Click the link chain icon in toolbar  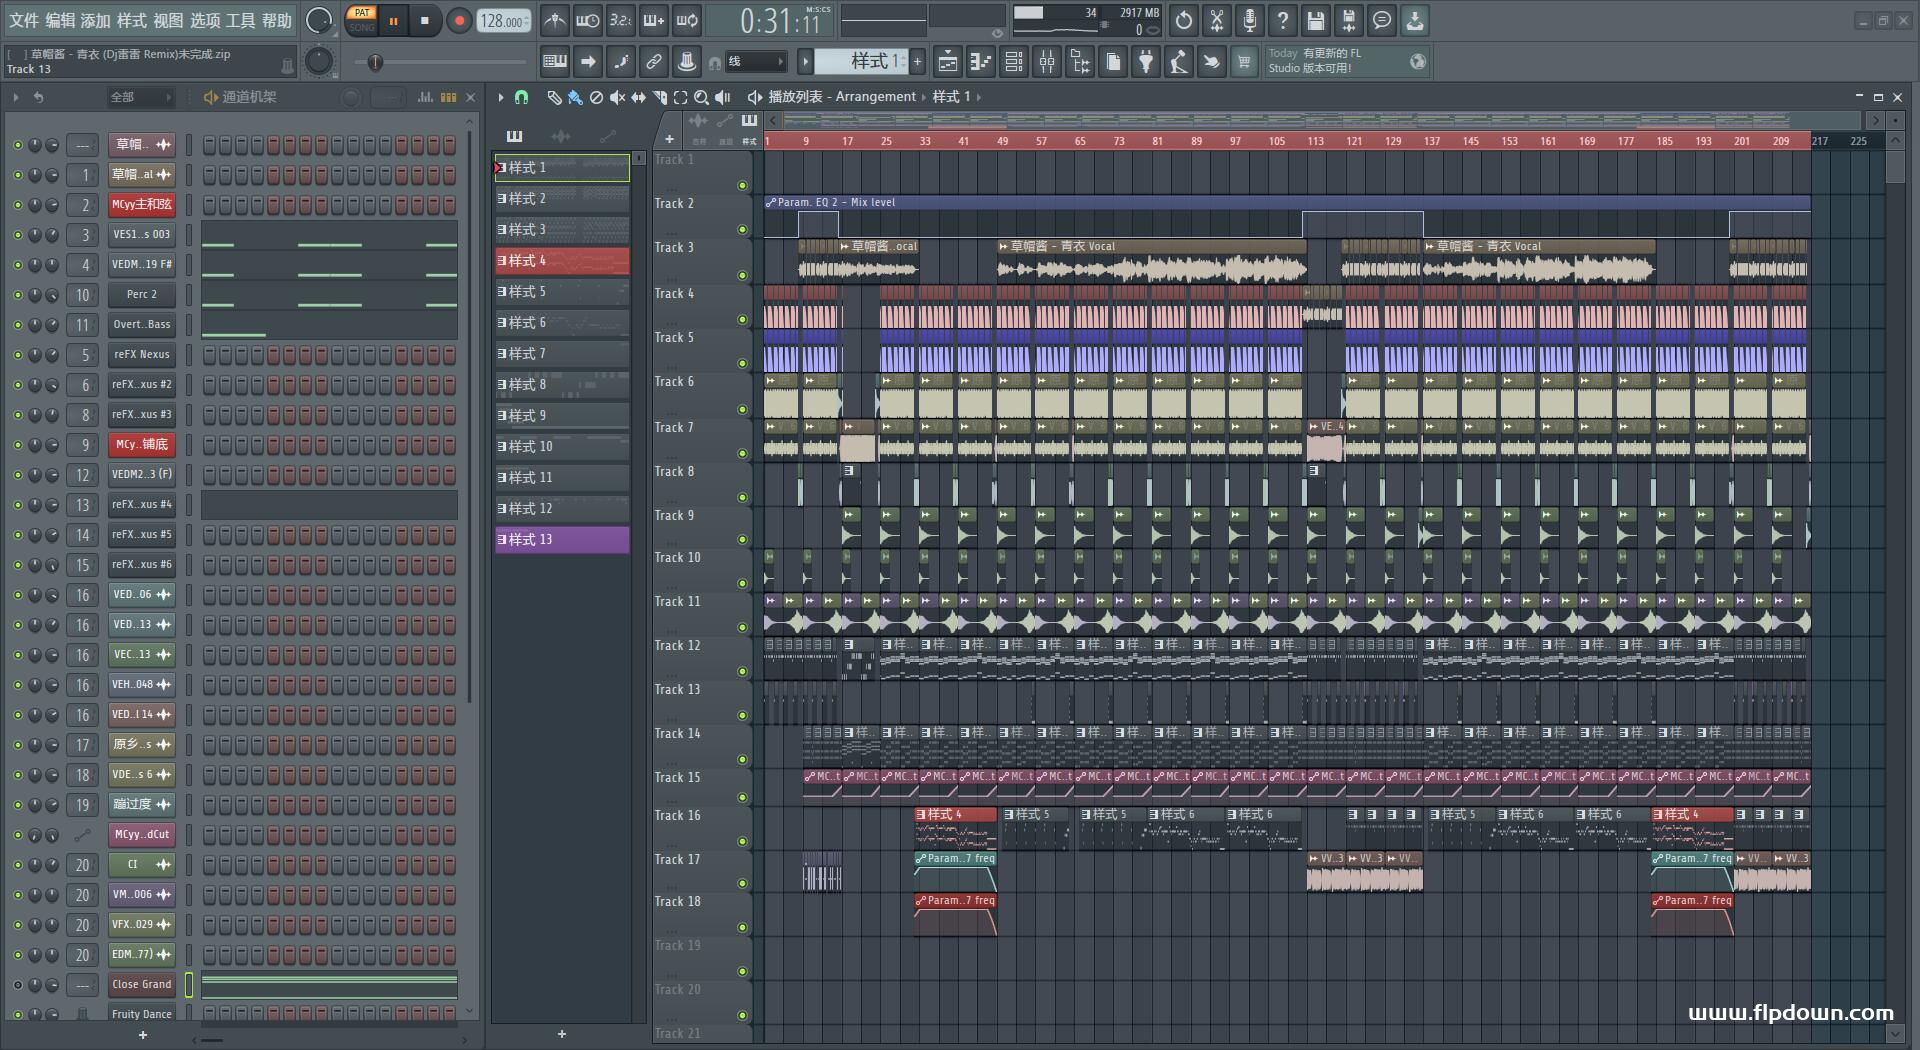pos(654,62)
